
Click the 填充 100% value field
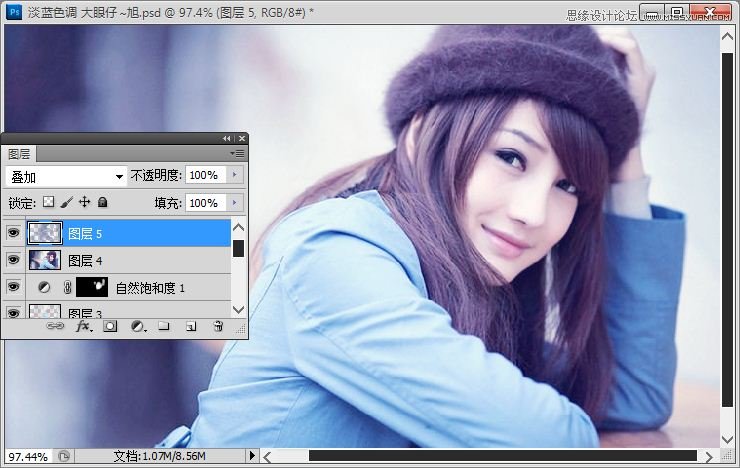click(x=206, y=203)
